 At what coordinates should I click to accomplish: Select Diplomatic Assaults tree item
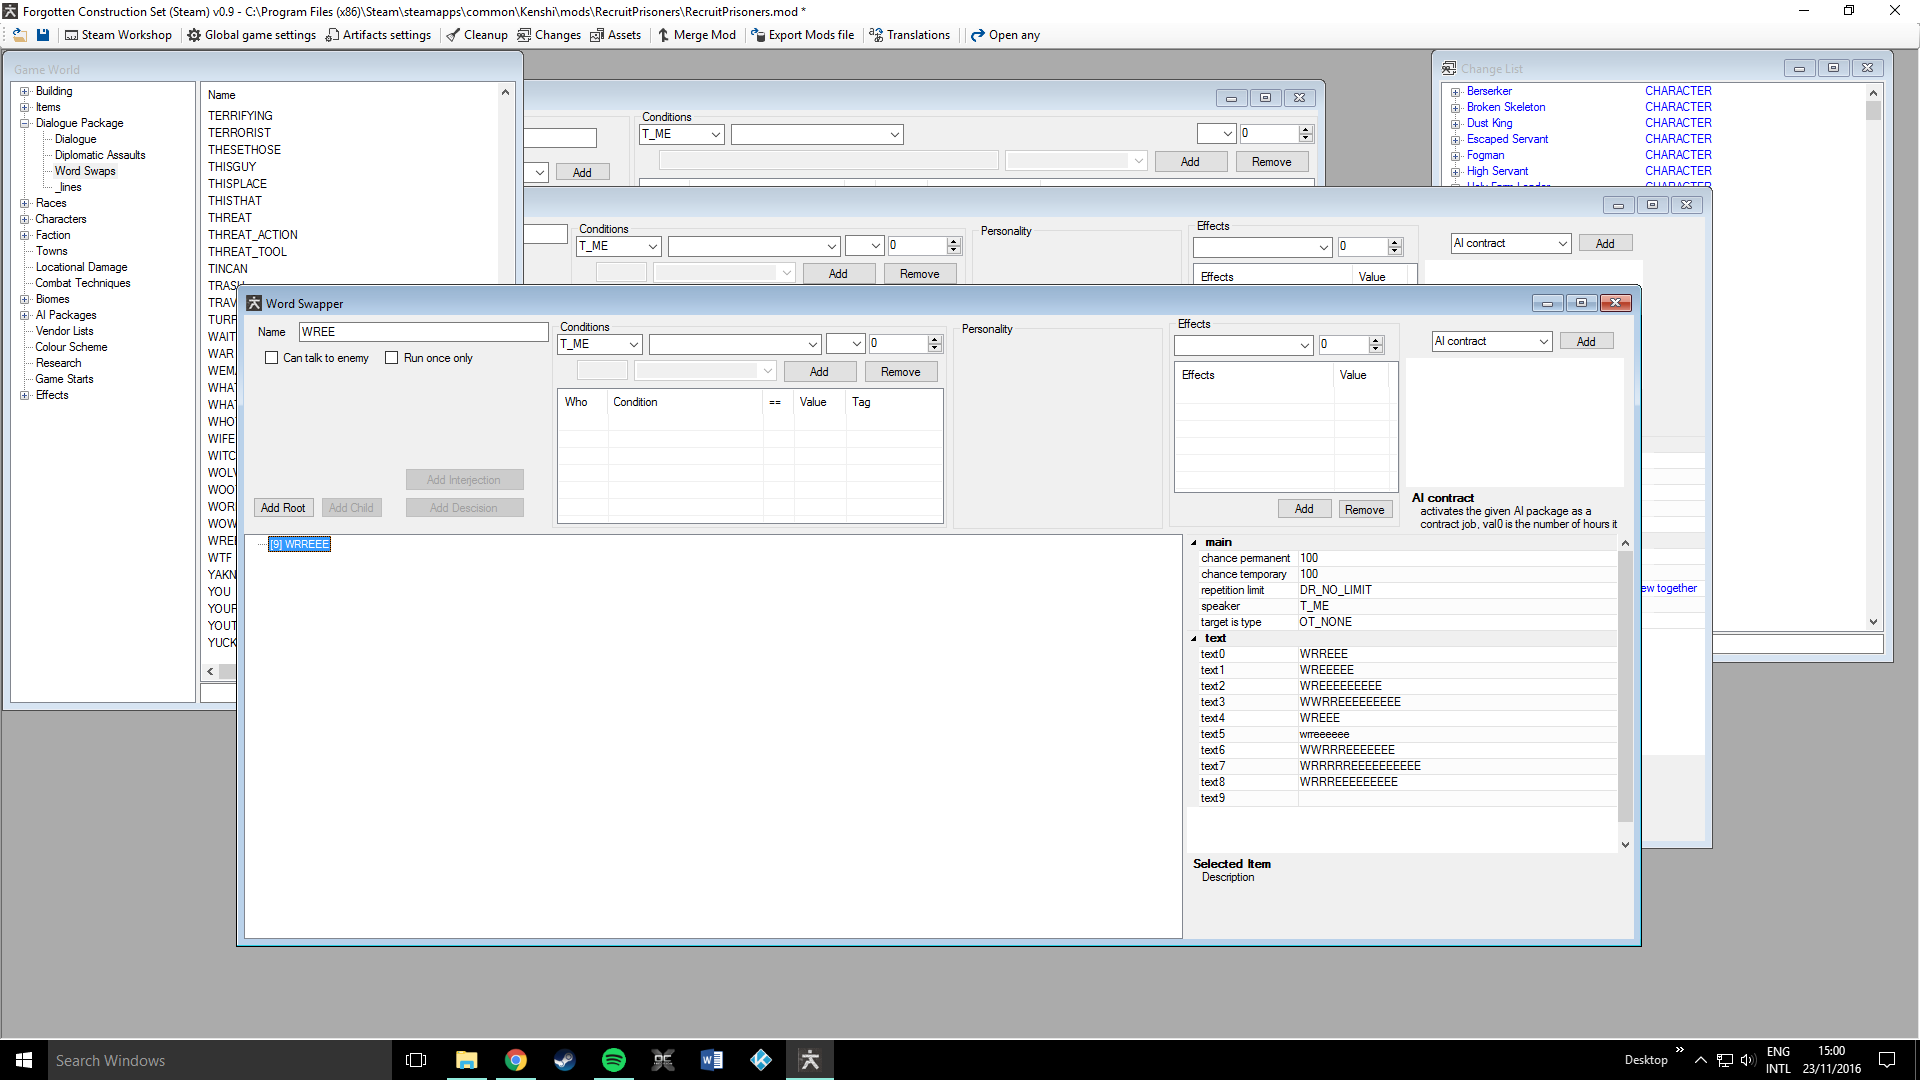(100, 155)
